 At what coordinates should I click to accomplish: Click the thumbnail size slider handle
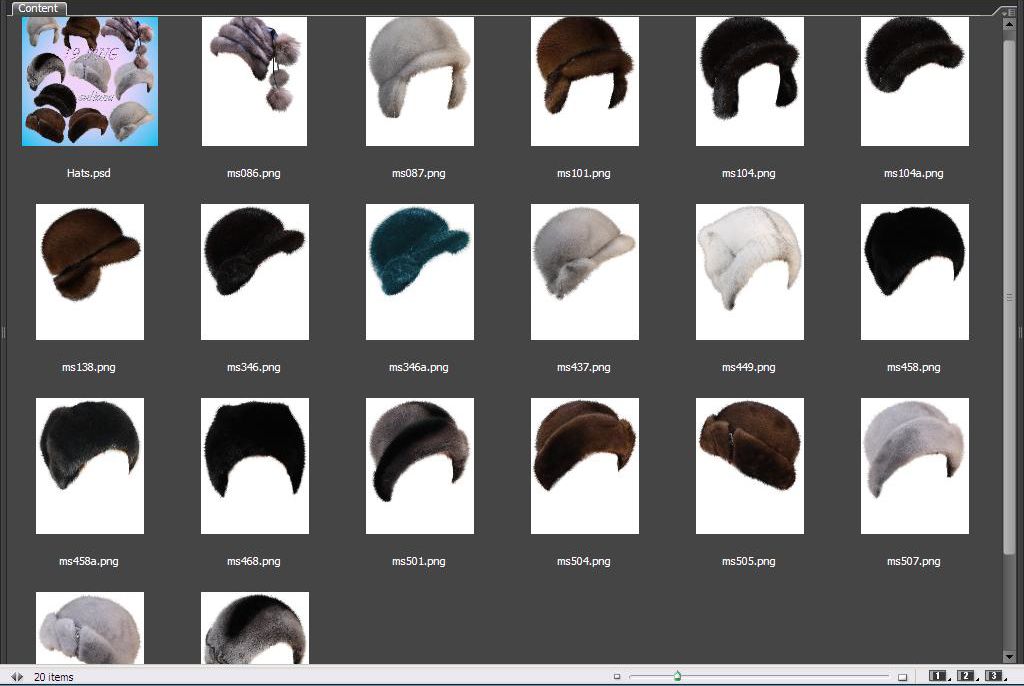(677, 676)
